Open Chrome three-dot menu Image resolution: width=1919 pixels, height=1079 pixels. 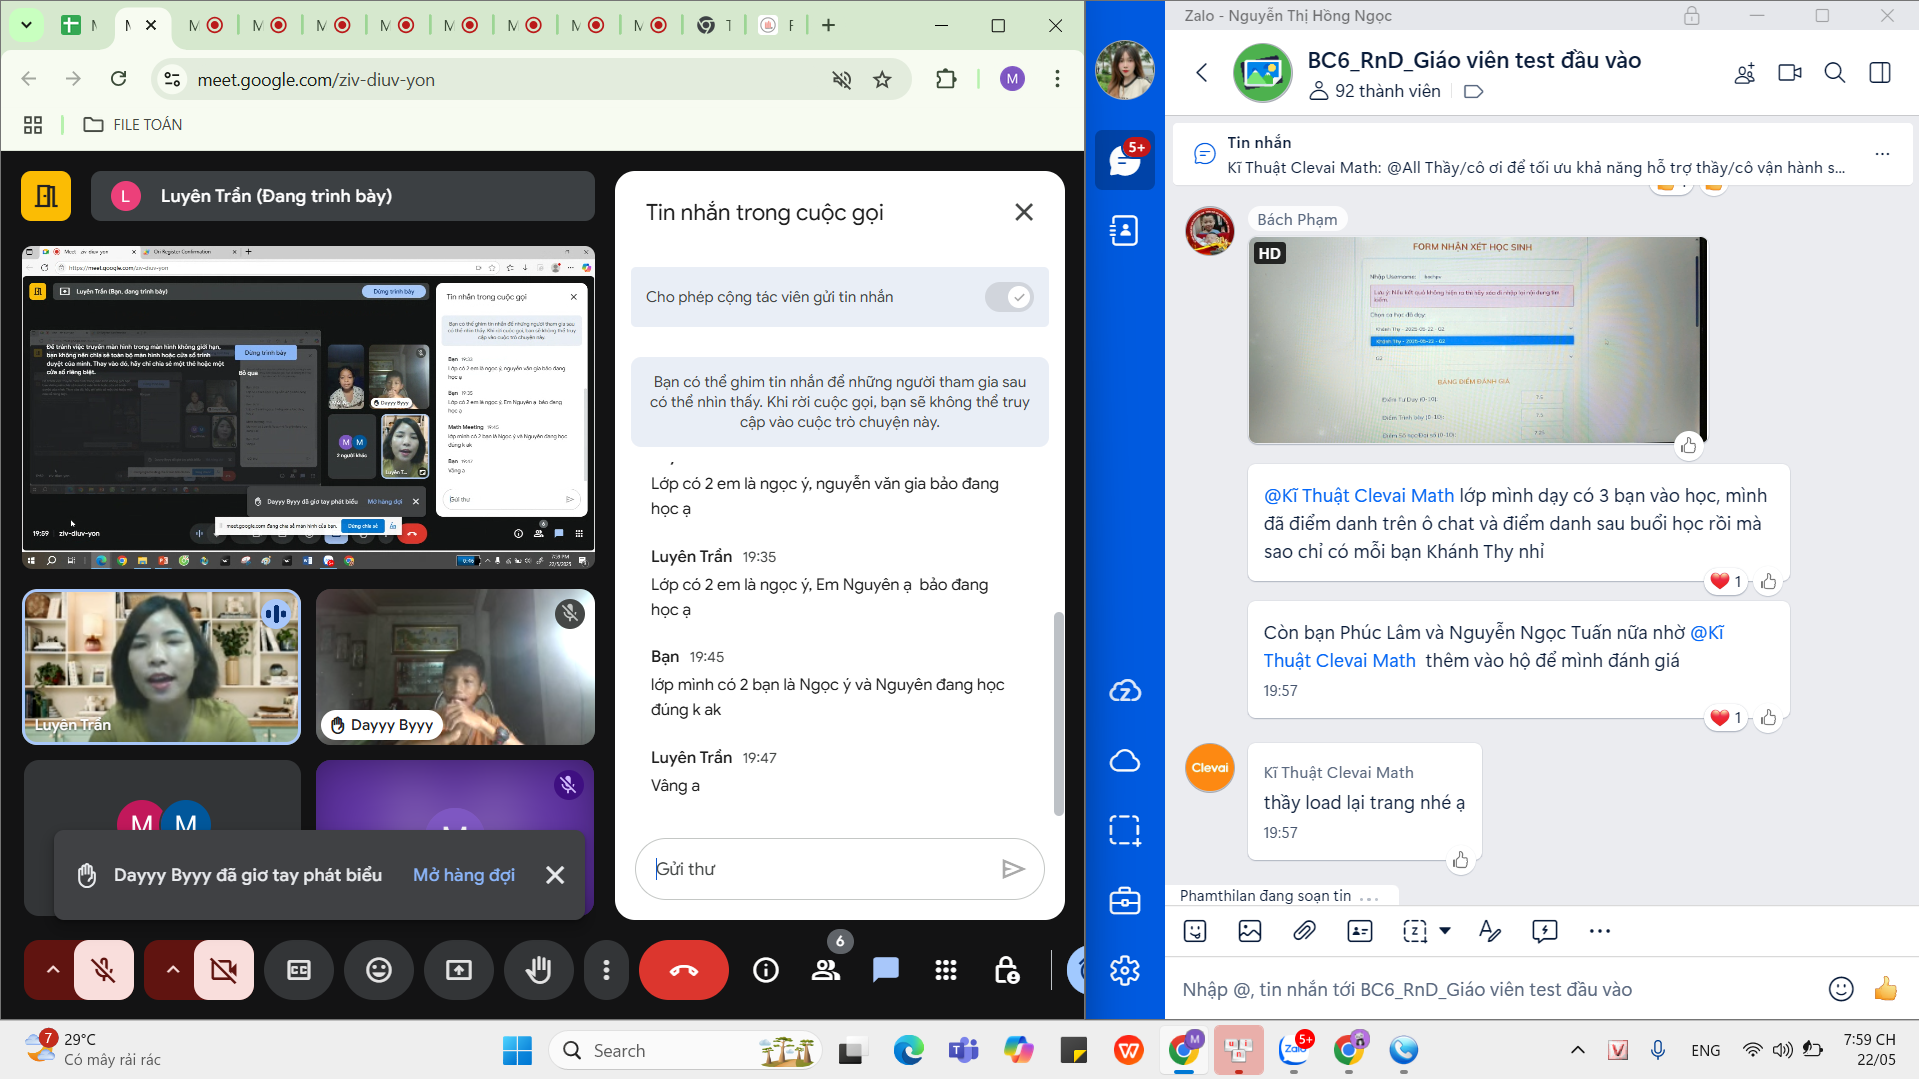1057,79
